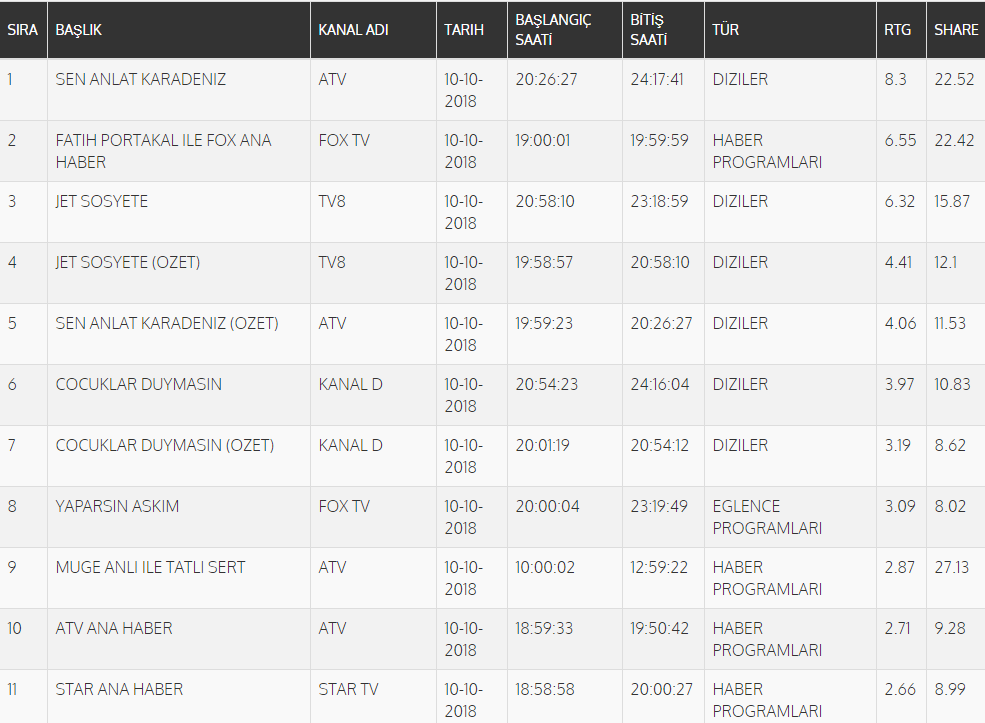Click the SIRA column header
This screenshot has height=723, width=985.
[x=22, y=30]
